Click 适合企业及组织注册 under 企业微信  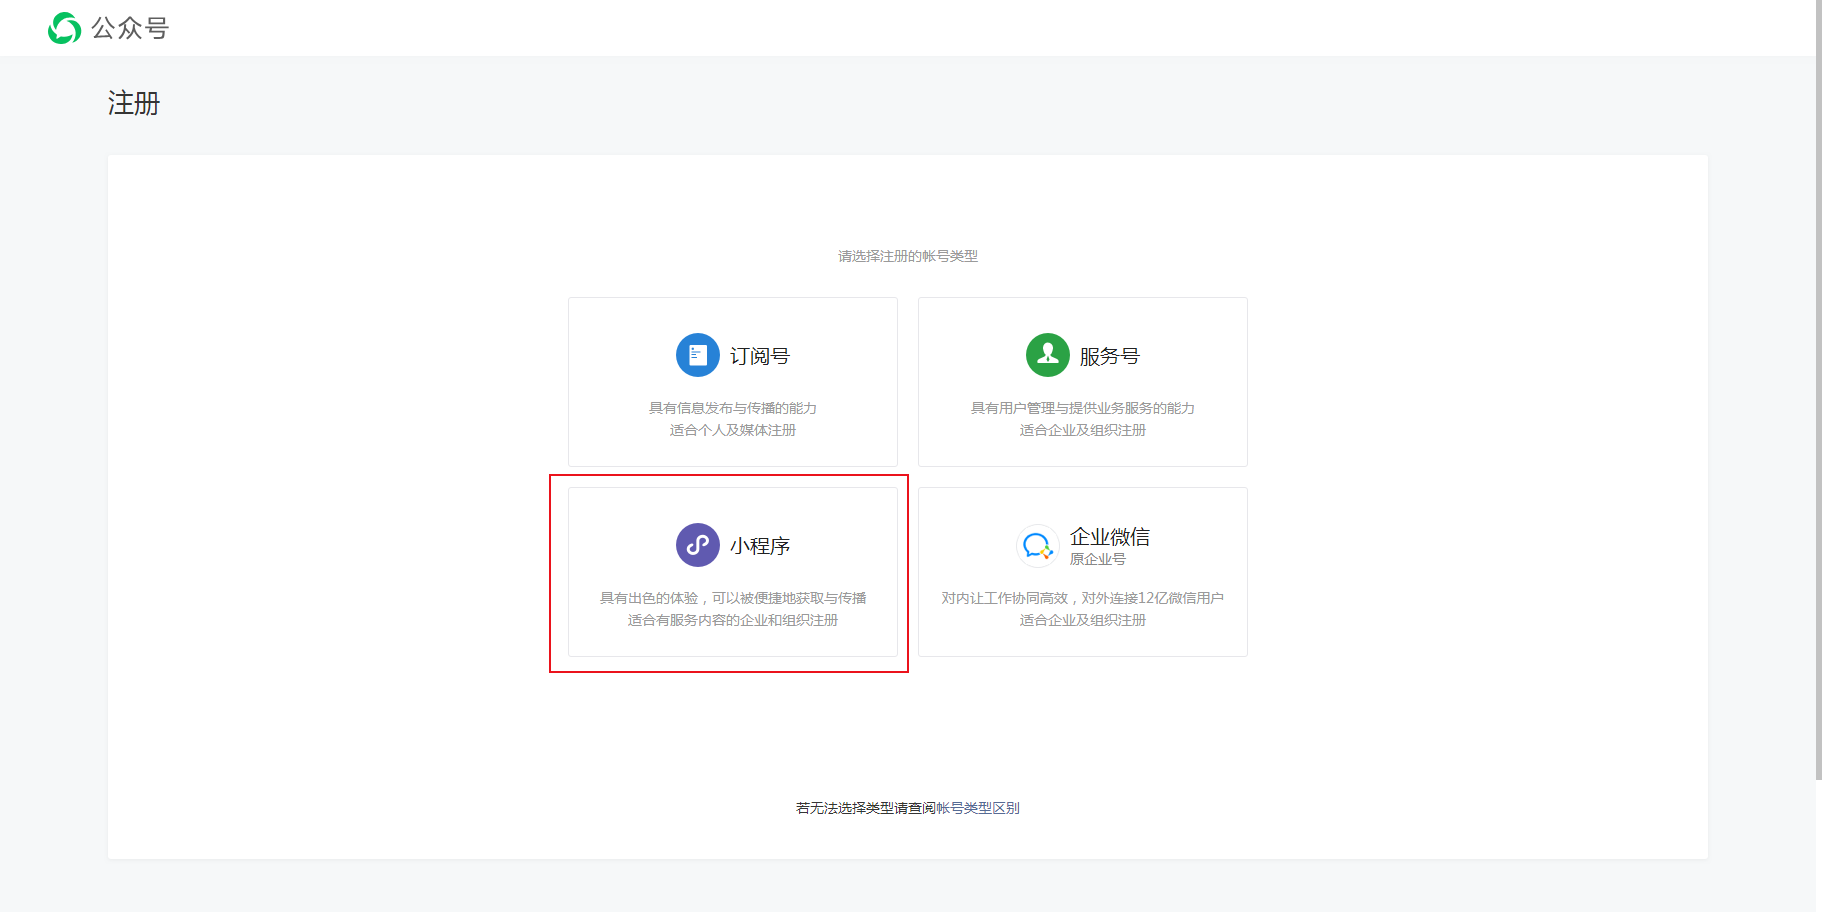click(x=1083, y=620)
